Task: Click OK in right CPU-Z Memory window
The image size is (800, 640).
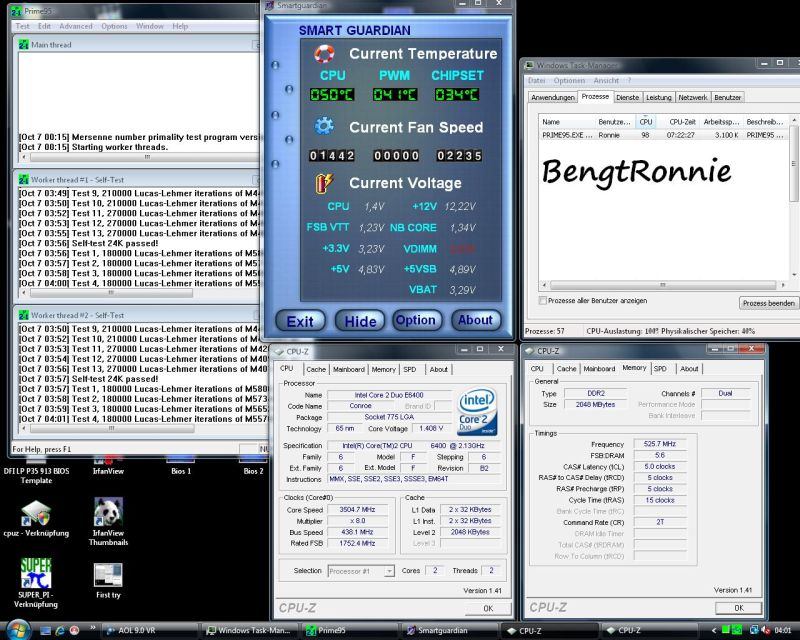Action: pos(738,607)
